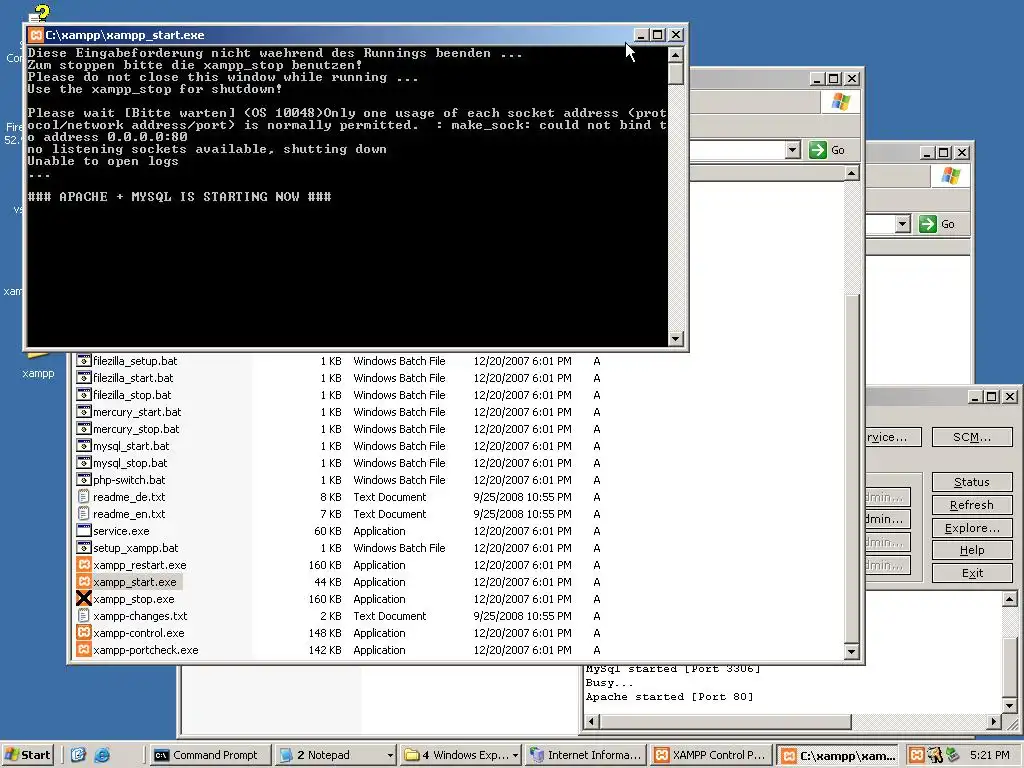
Task: Click the green Go arrow in the rear Explorer window
Action: [927, 224]
